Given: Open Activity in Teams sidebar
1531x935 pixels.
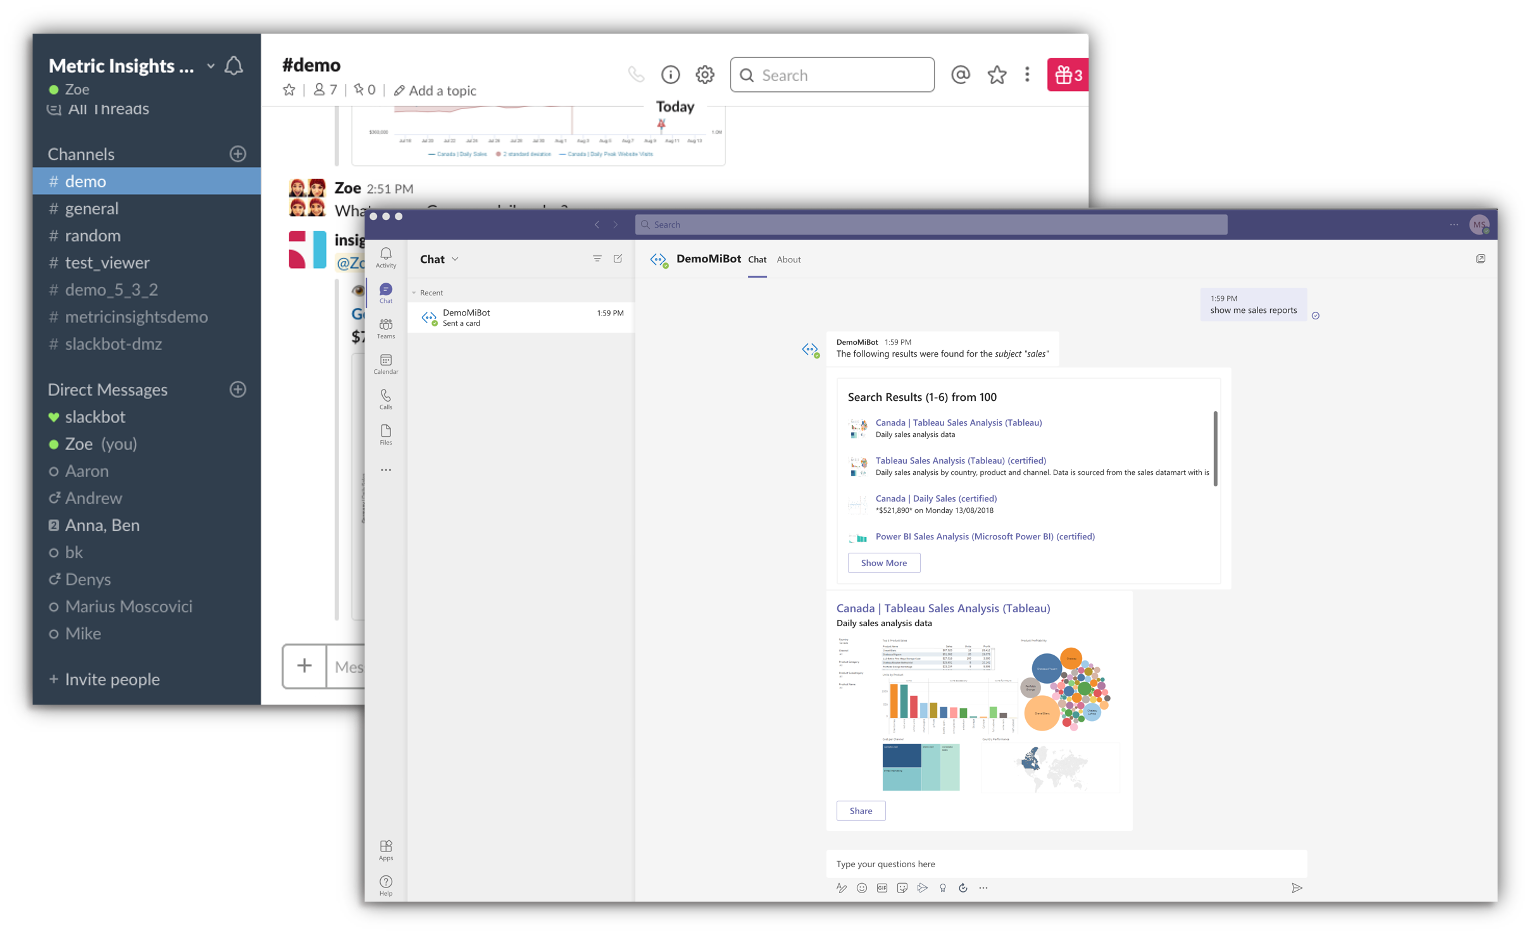Looking at the screenshot, I should coord(386,257).
